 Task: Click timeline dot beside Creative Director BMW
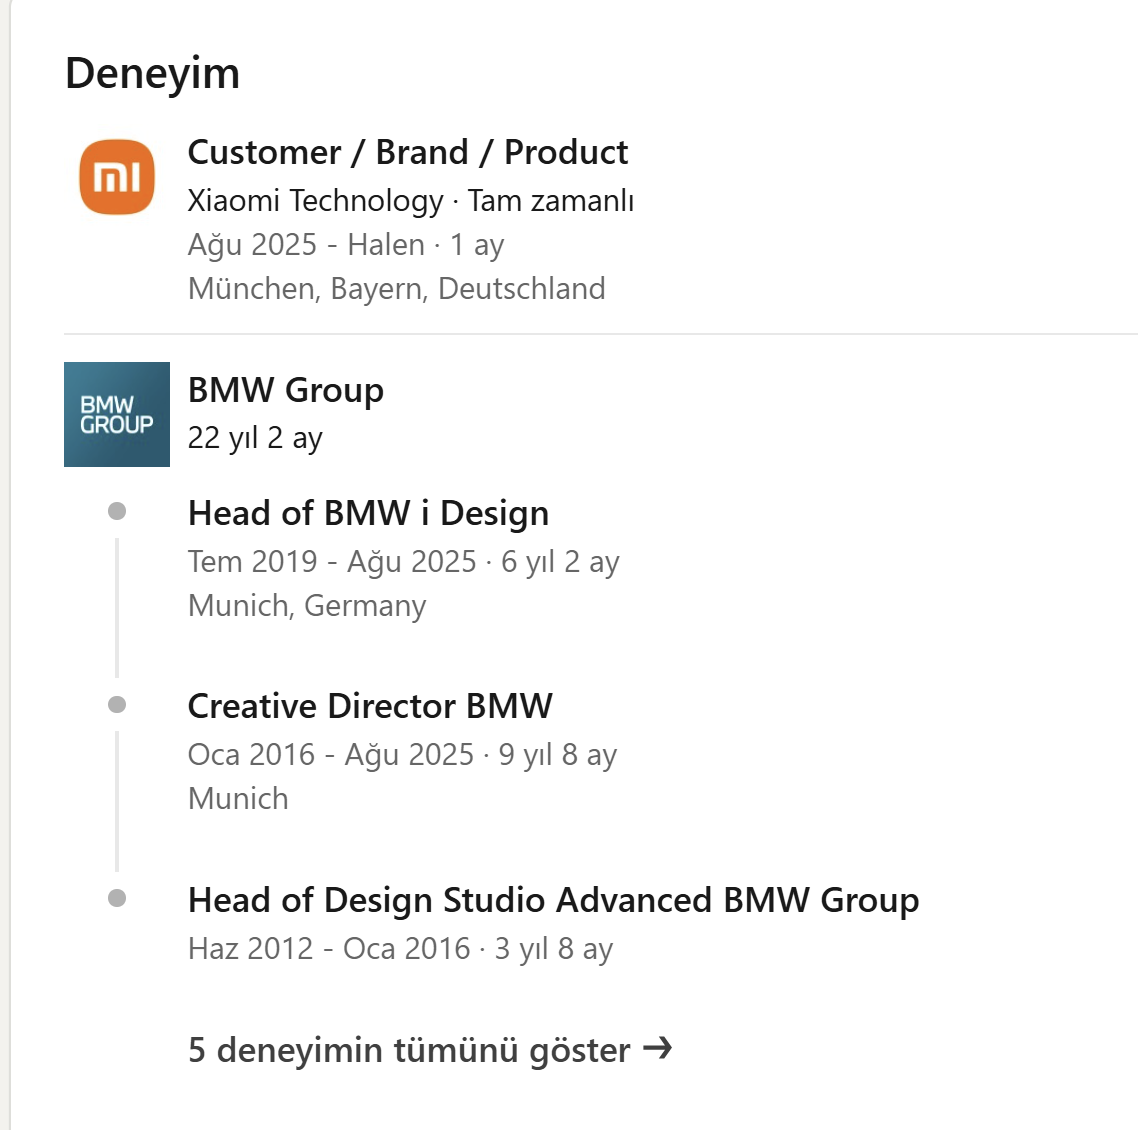117,705
